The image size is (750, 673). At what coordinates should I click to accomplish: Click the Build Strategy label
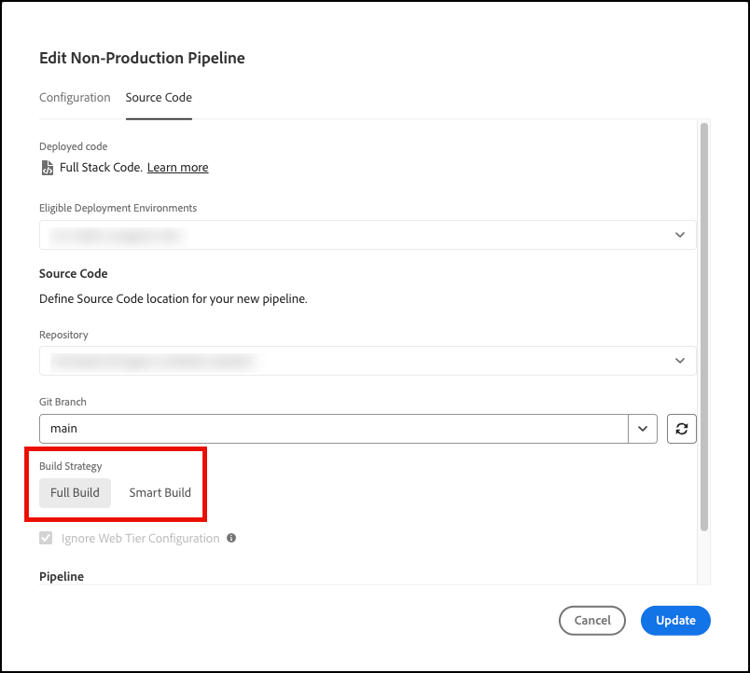point(71,466)
